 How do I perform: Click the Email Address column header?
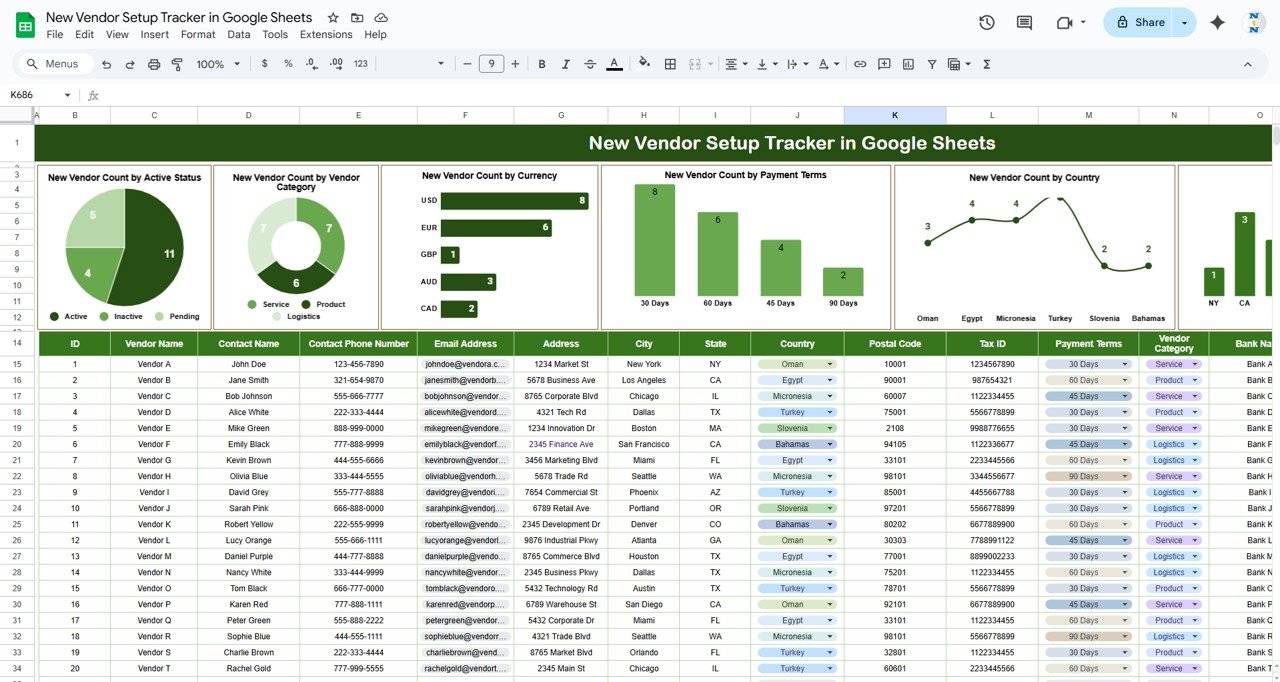click(465, 343)
